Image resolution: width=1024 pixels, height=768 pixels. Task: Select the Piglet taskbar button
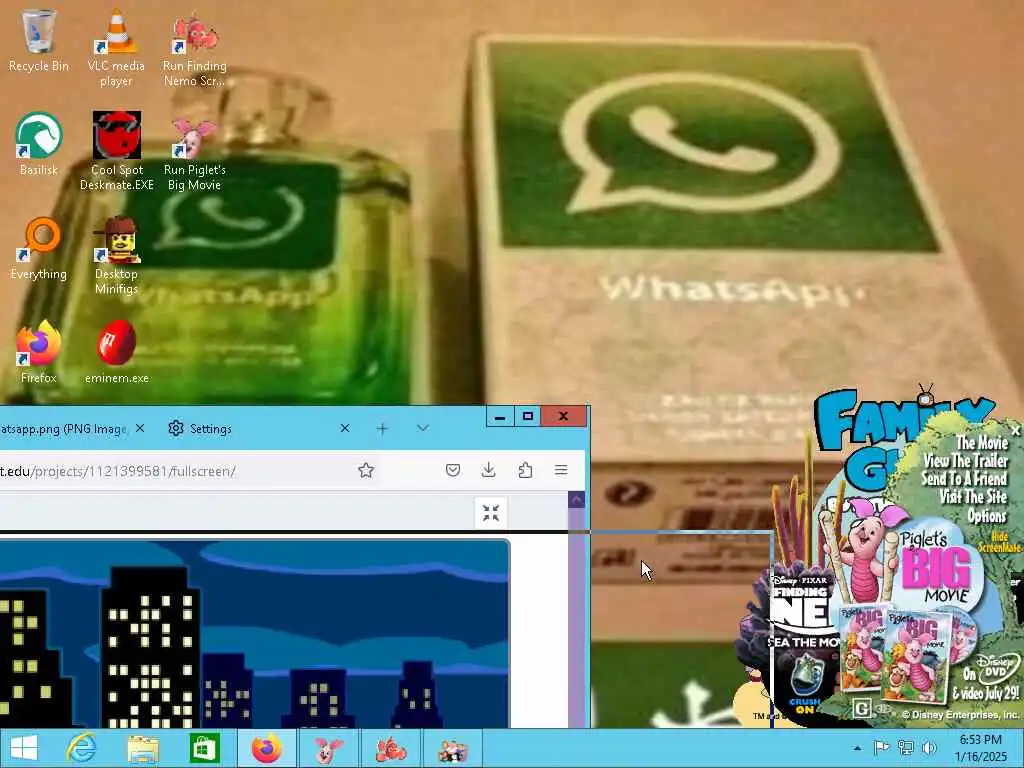click(x=328, y=748)
